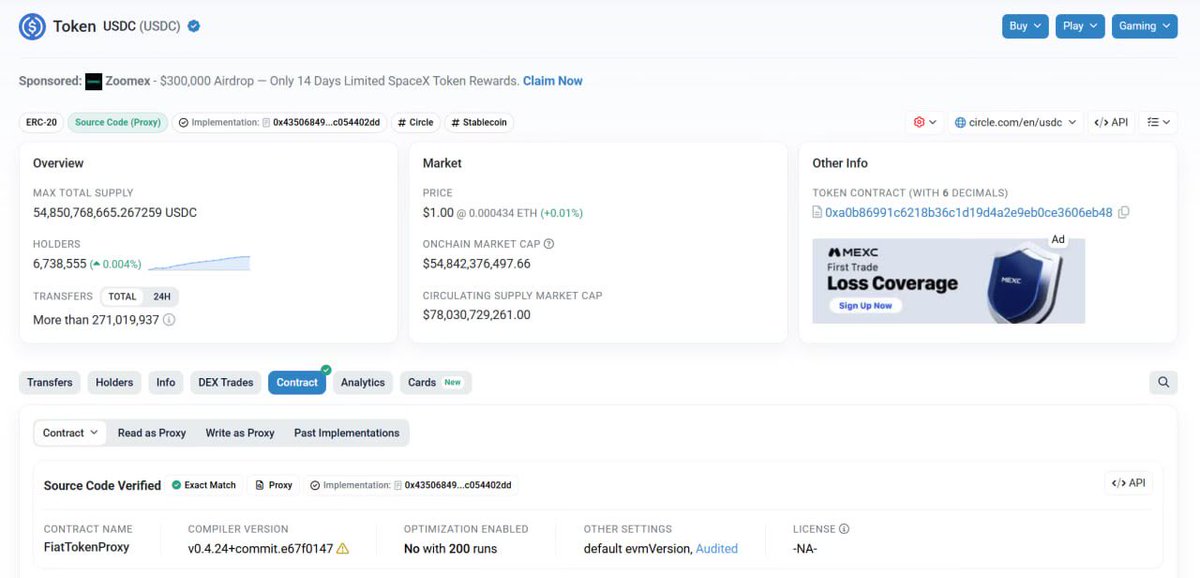The height and width of the screenshot is (578, 1200).
Task: Click the document icon before the contract address
Action: coord(817,213)
